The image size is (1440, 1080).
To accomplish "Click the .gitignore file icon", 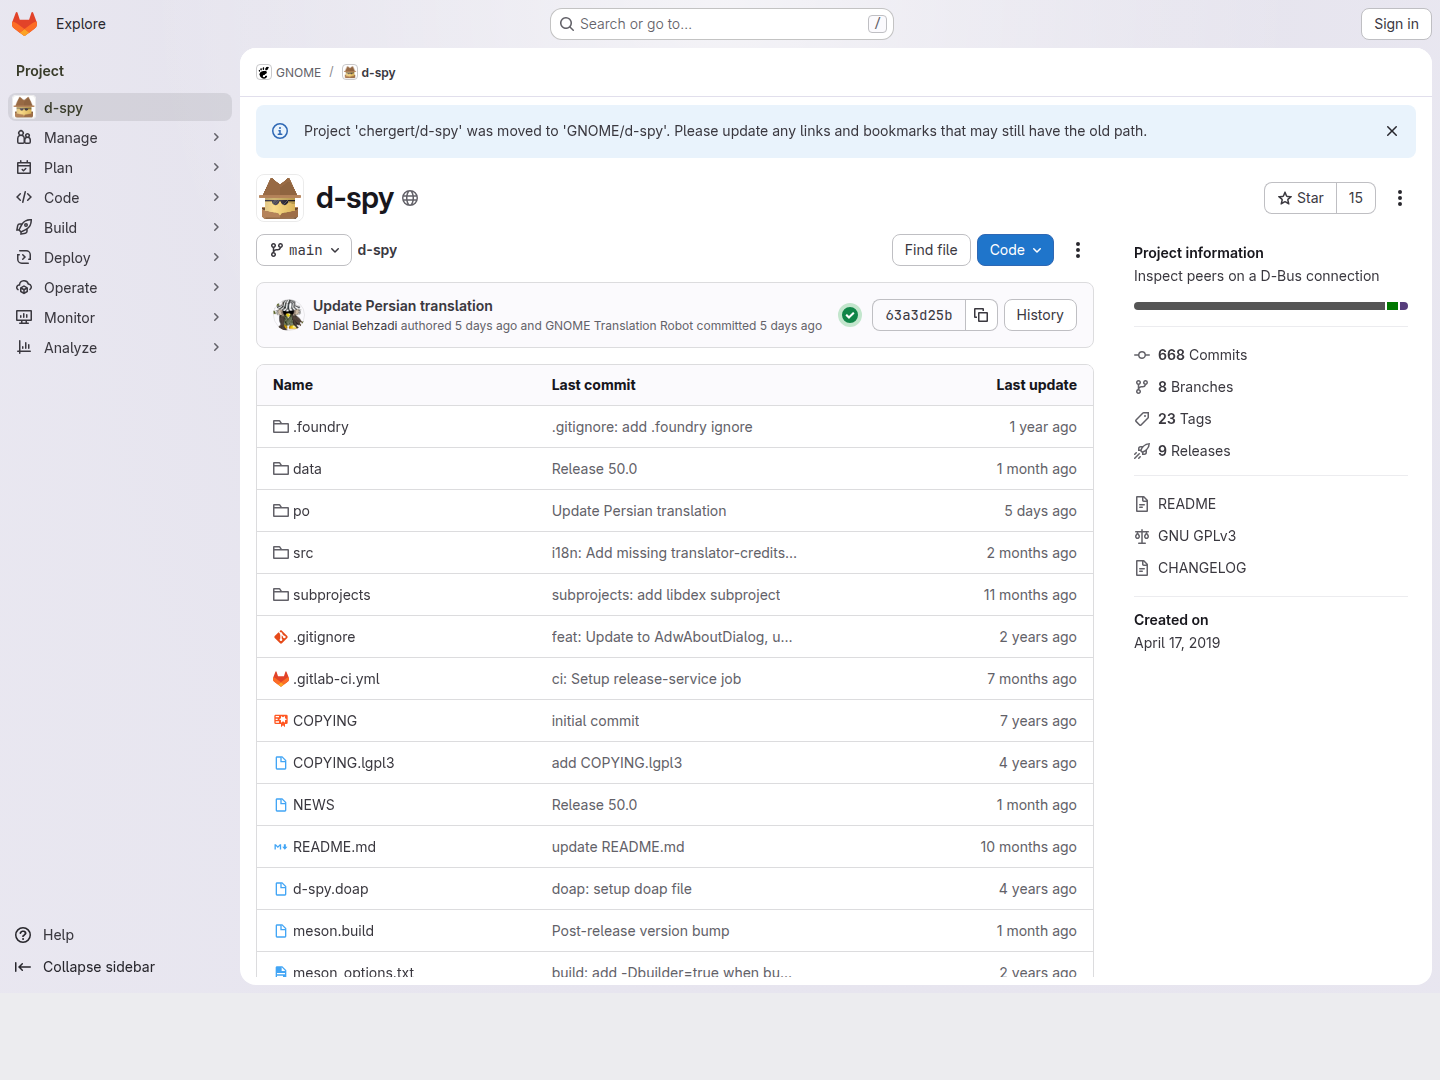I will click(281, 637).
